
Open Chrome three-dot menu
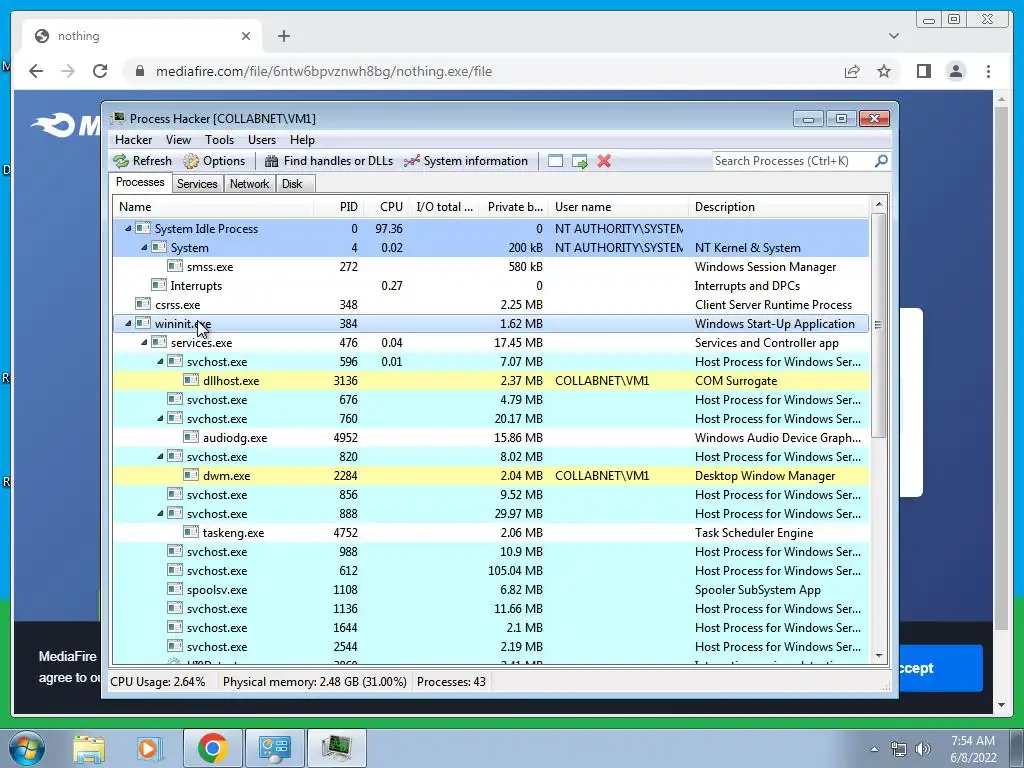coord(988,71)
